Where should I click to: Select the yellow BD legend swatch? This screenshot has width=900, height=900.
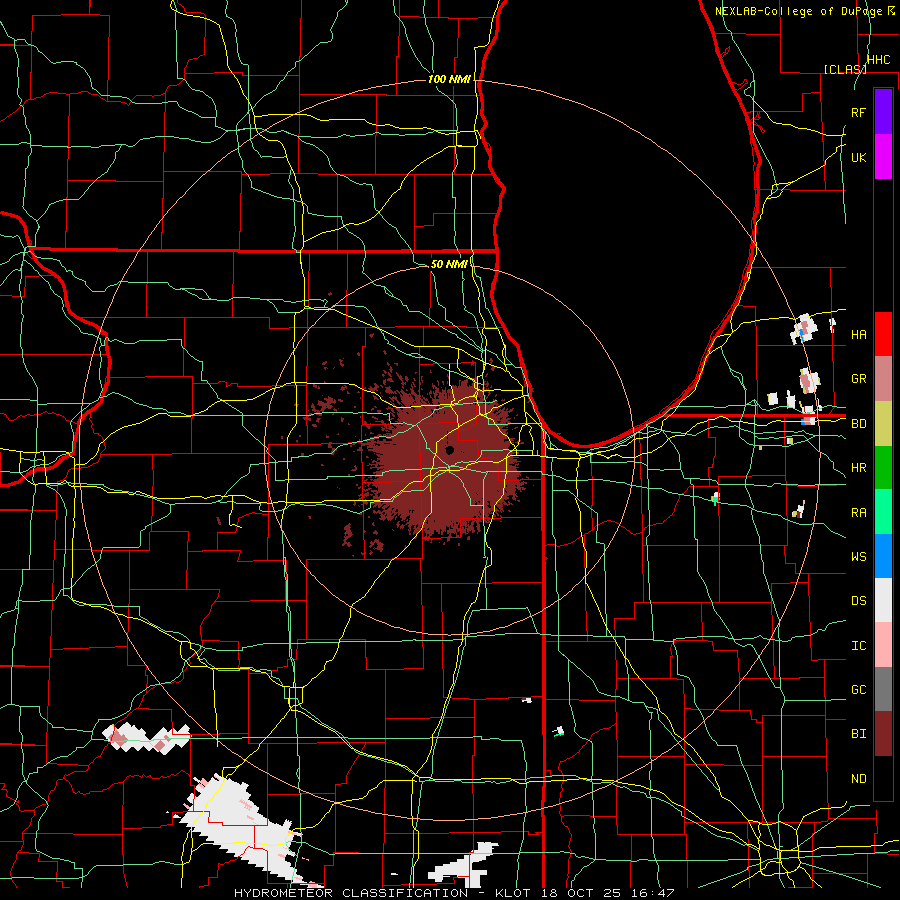[x=883, y=423]
